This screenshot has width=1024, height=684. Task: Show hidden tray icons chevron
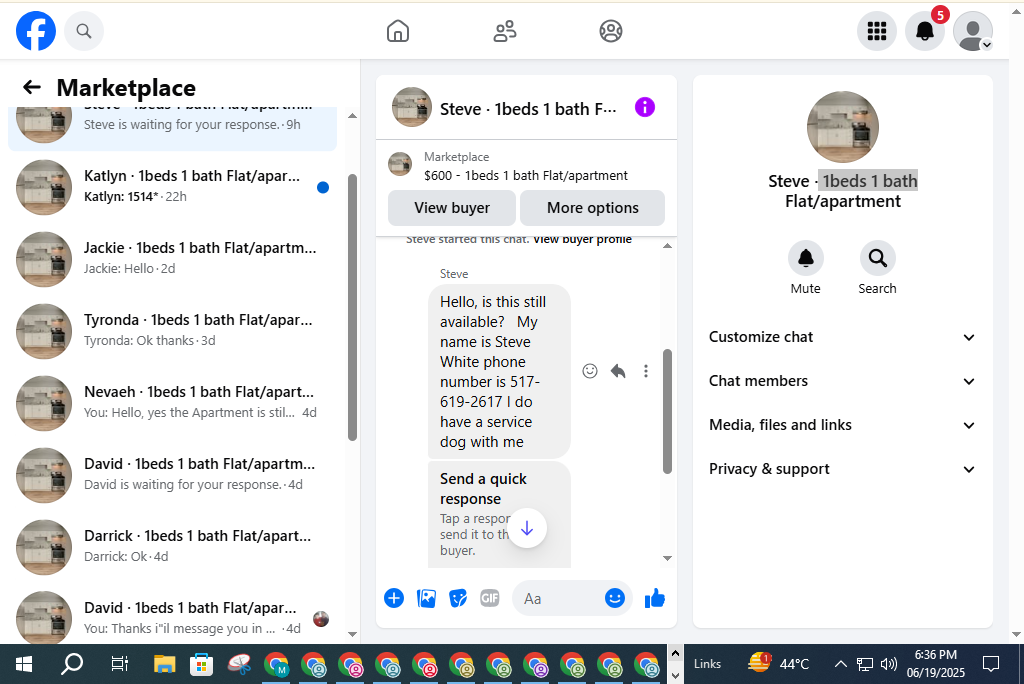[x=840, y=664]
